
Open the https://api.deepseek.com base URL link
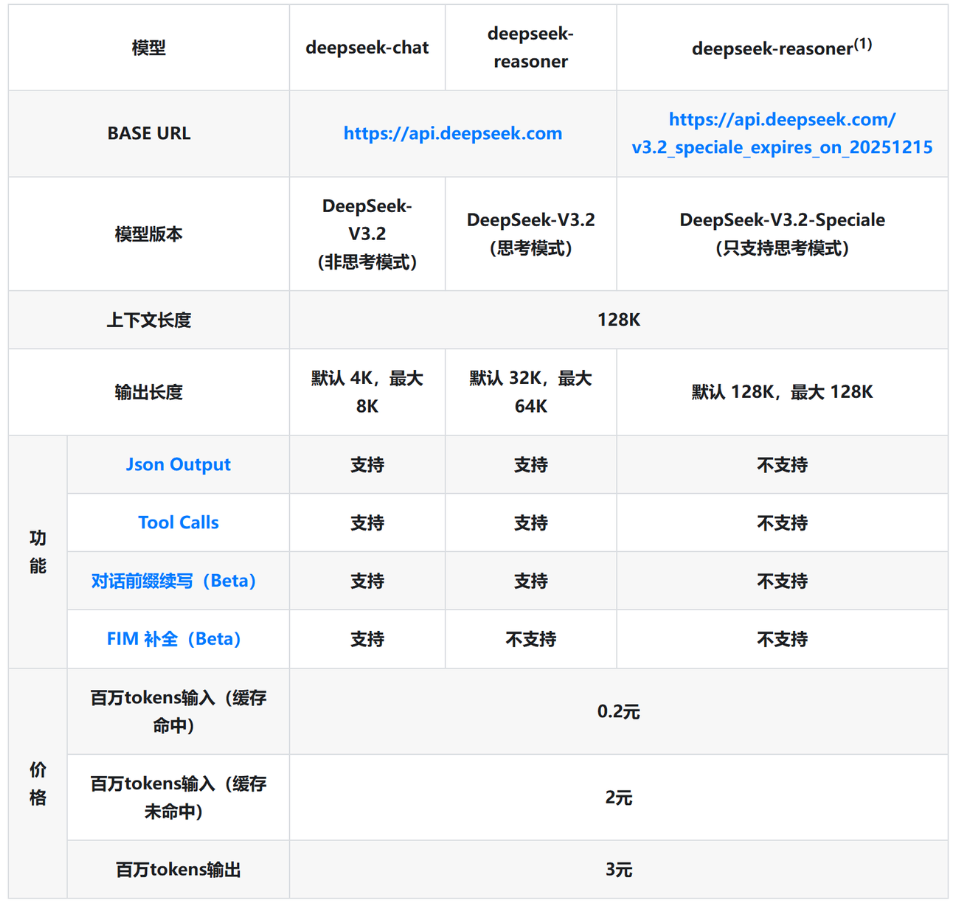tap(453, 133)
